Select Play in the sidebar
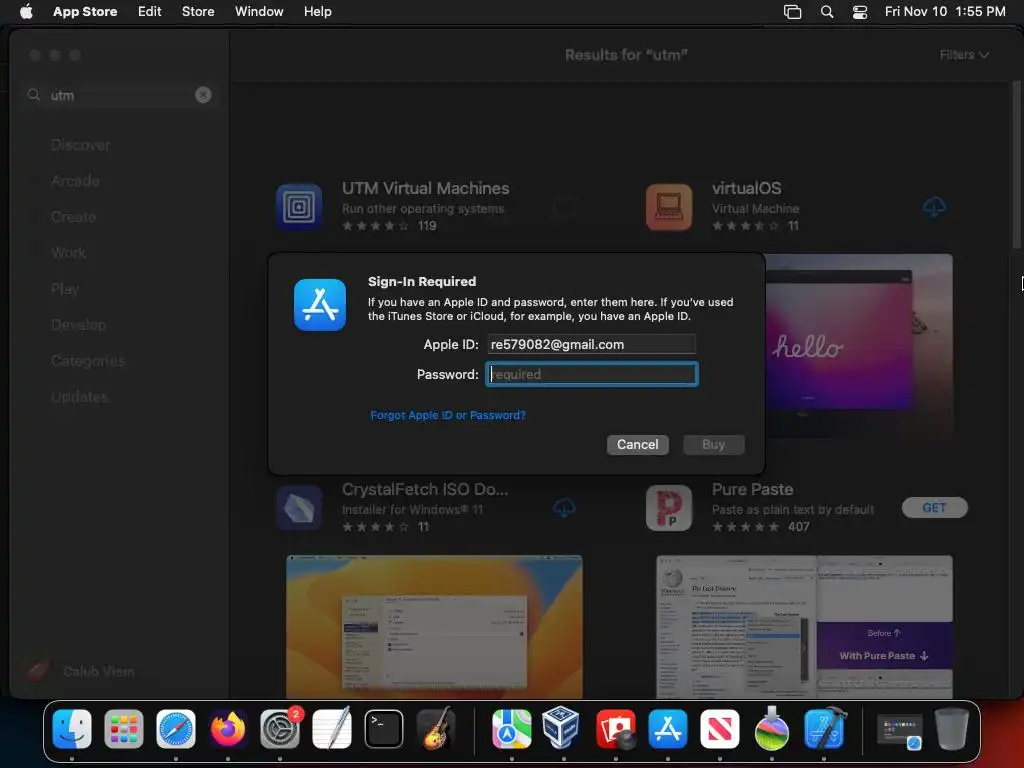This screenshot has height=768, width=1024. 65,289
